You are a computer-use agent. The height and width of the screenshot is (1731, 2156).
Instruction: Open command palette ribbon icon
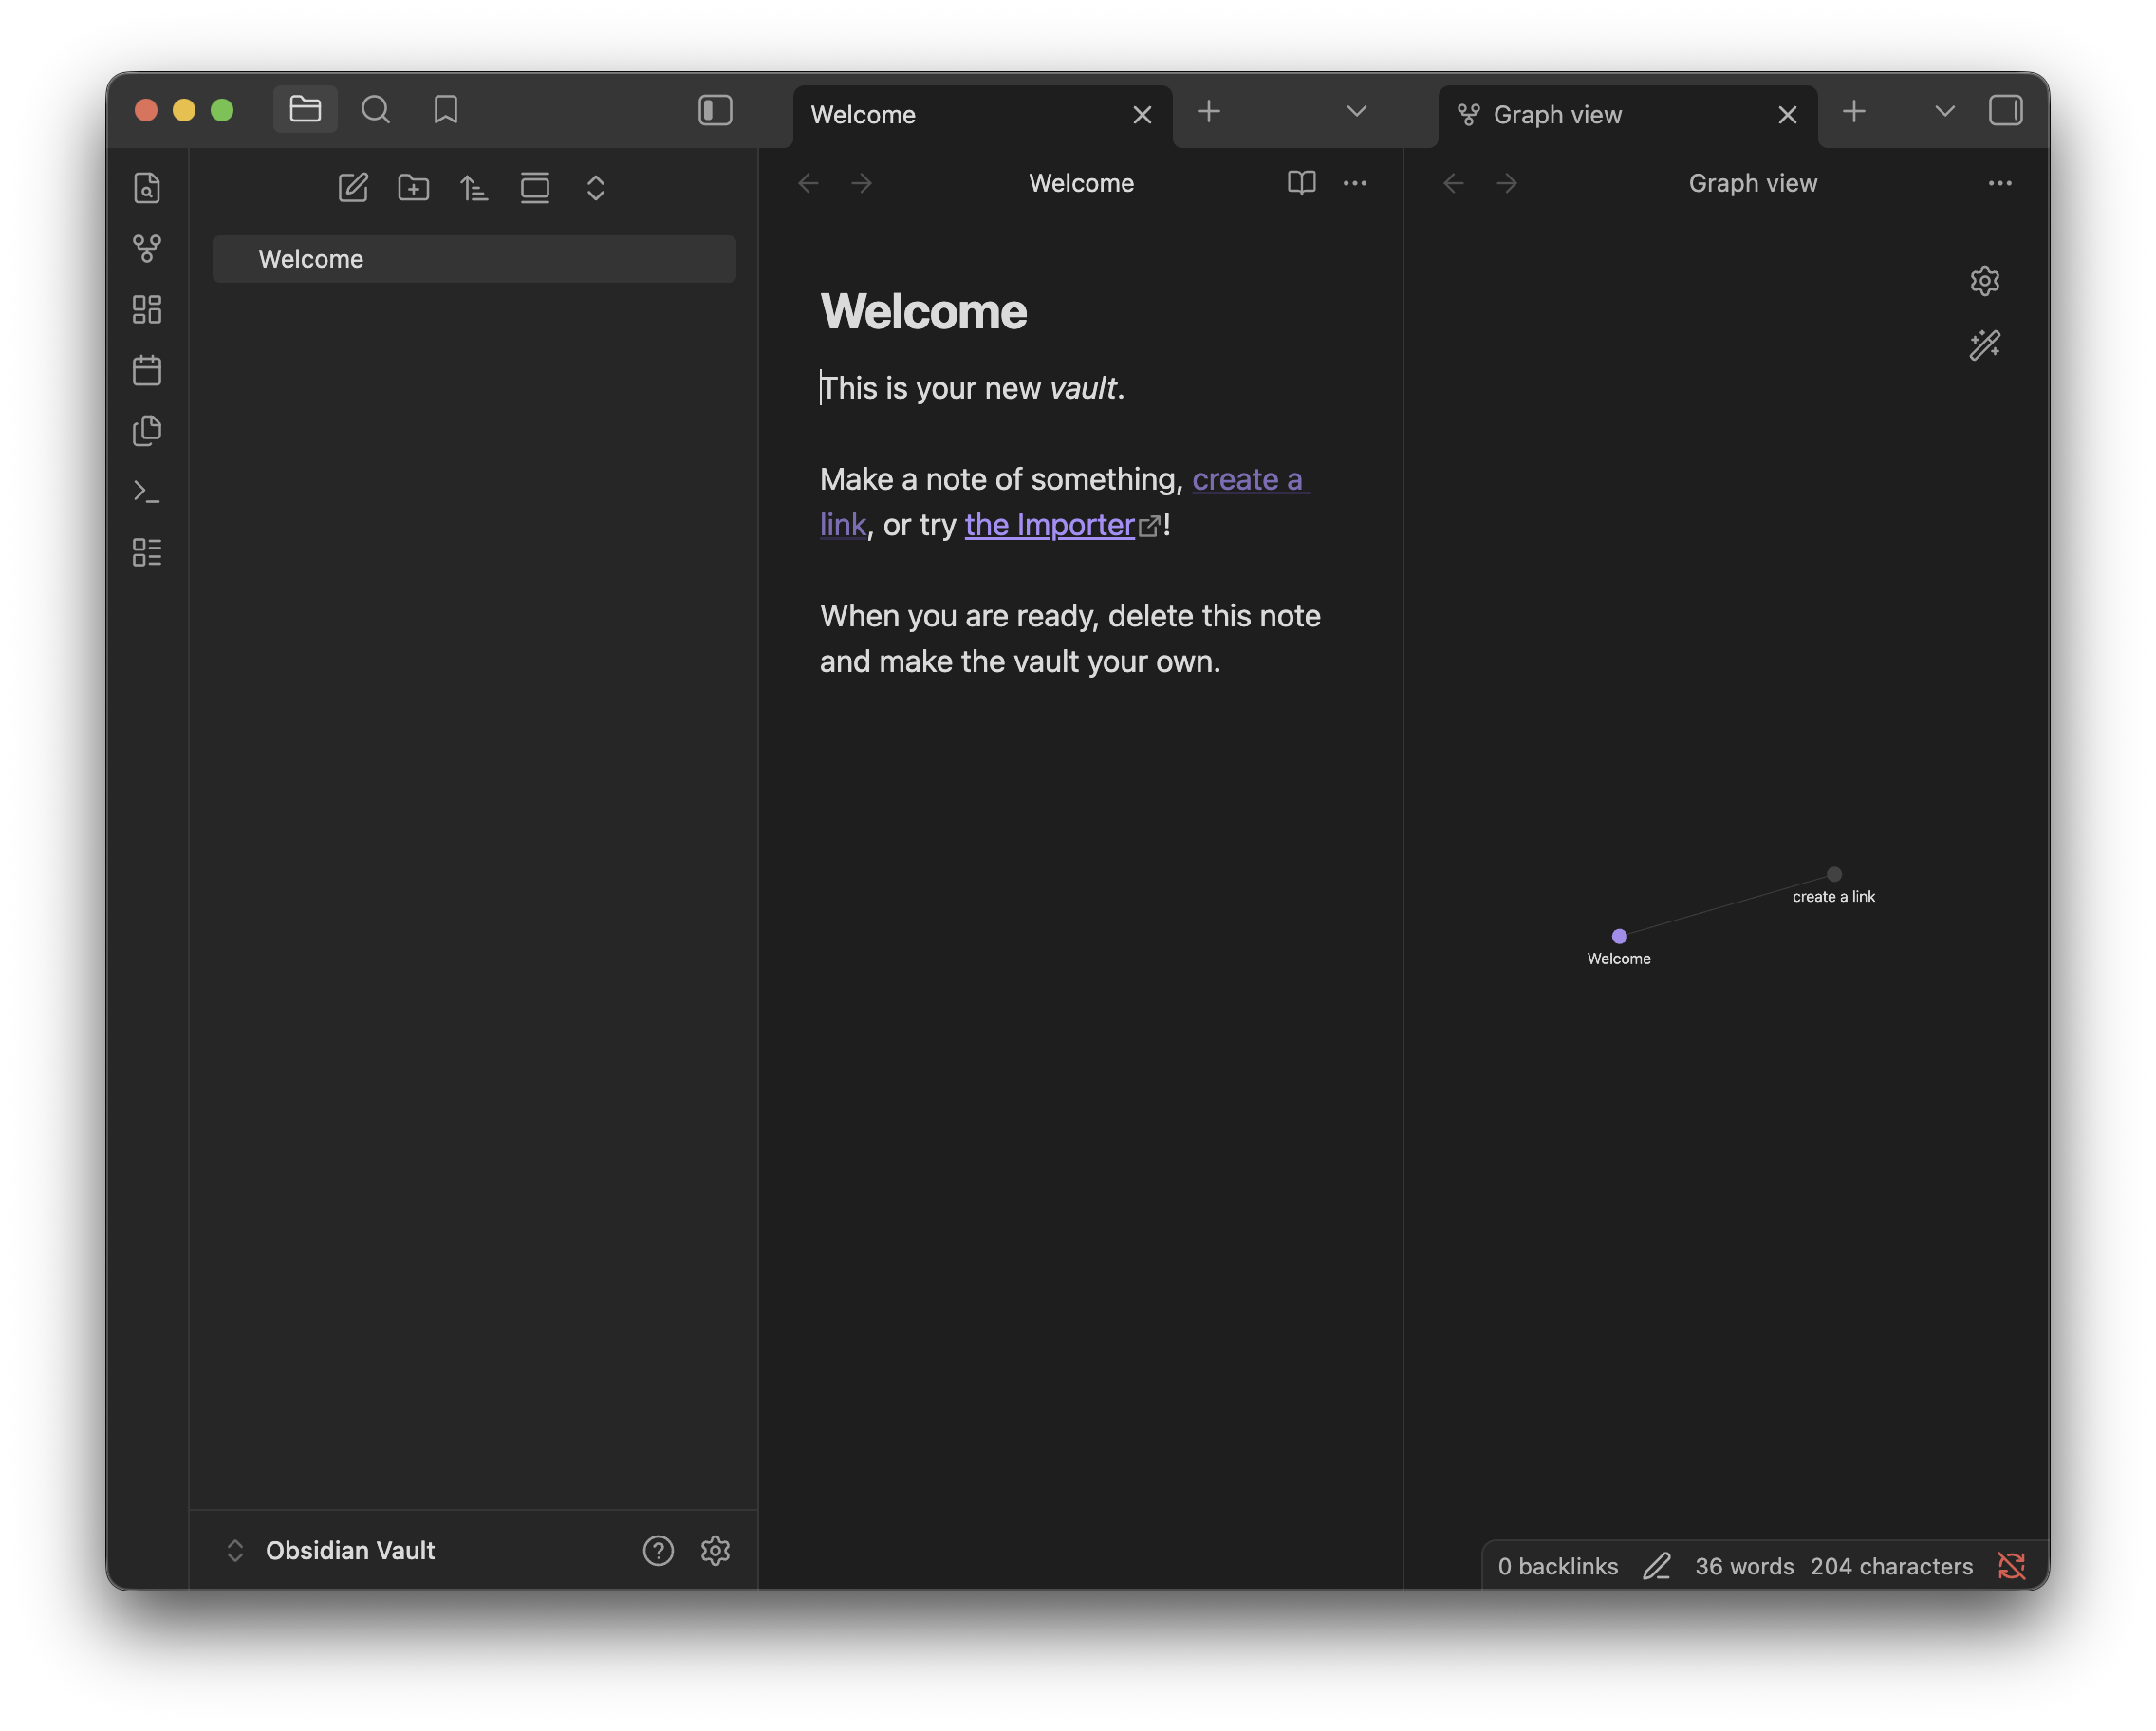[x=147, y=492]
